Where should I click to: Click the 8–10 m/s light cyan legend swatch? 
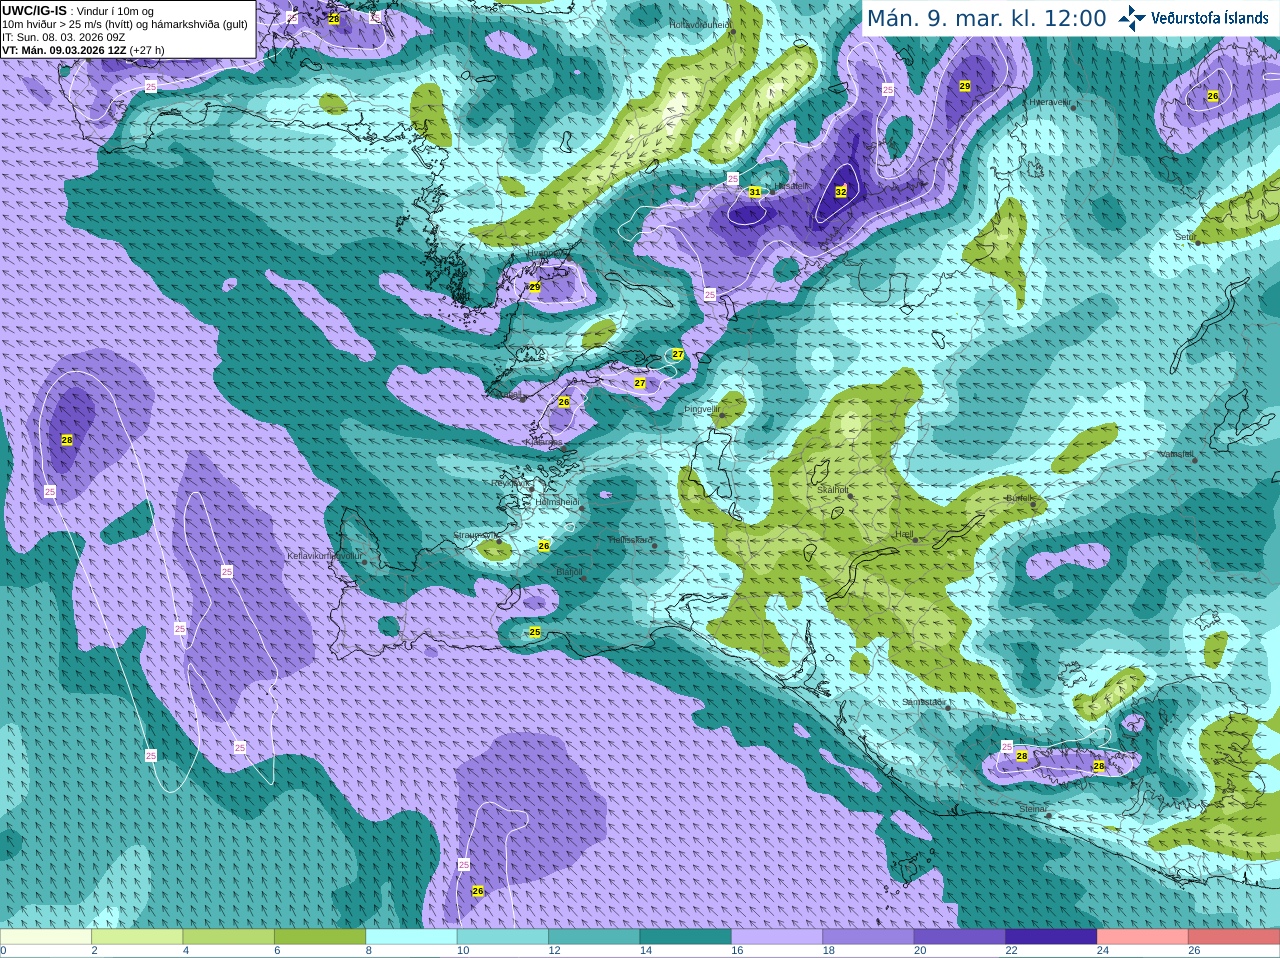(411, 937)
